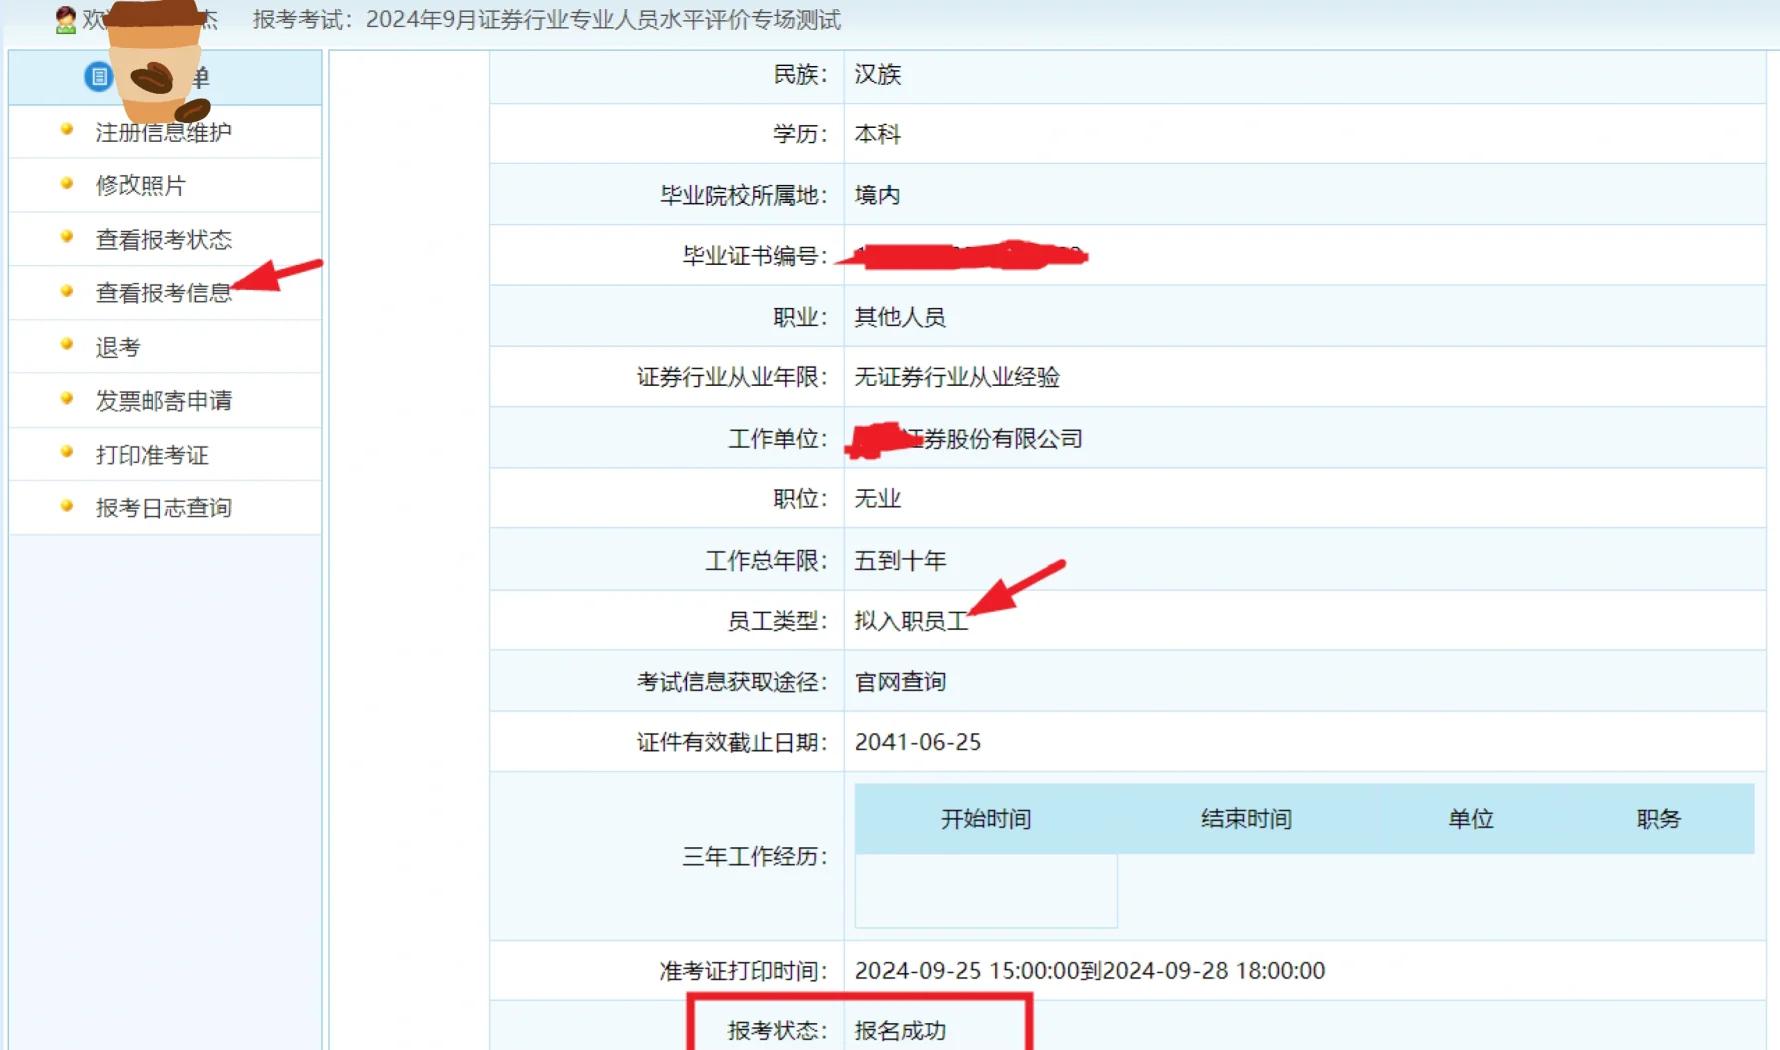Screen dimensions: 1780x1050
Task: Click the 汉族 nationality value cell
Action: 875,73
